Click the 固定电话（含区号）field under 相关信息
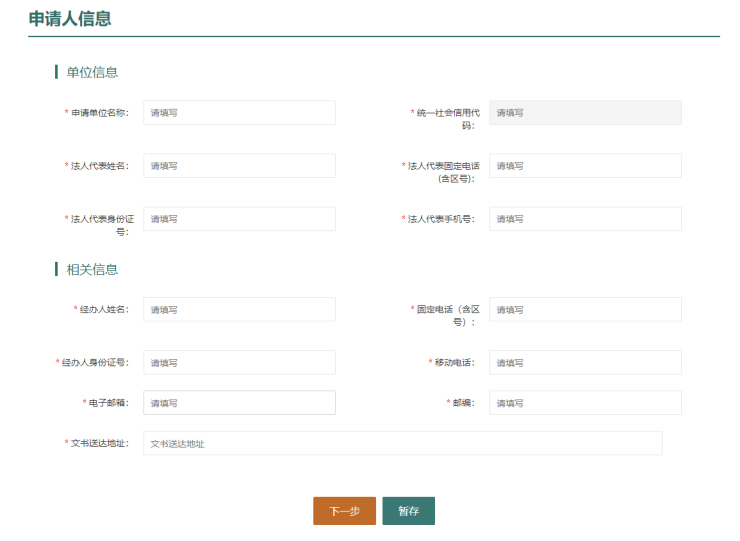Image resolution: width=740 pixels, height=541 pixels. [x=585, y=310]
